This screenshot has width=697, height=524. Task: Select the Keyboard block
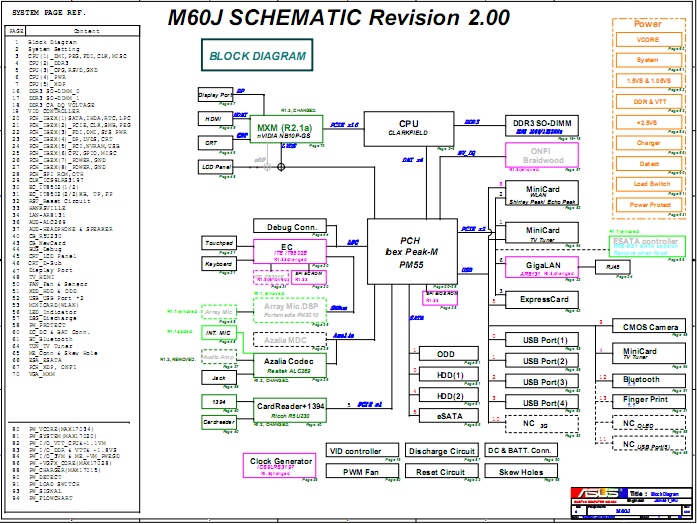point(219,264)
